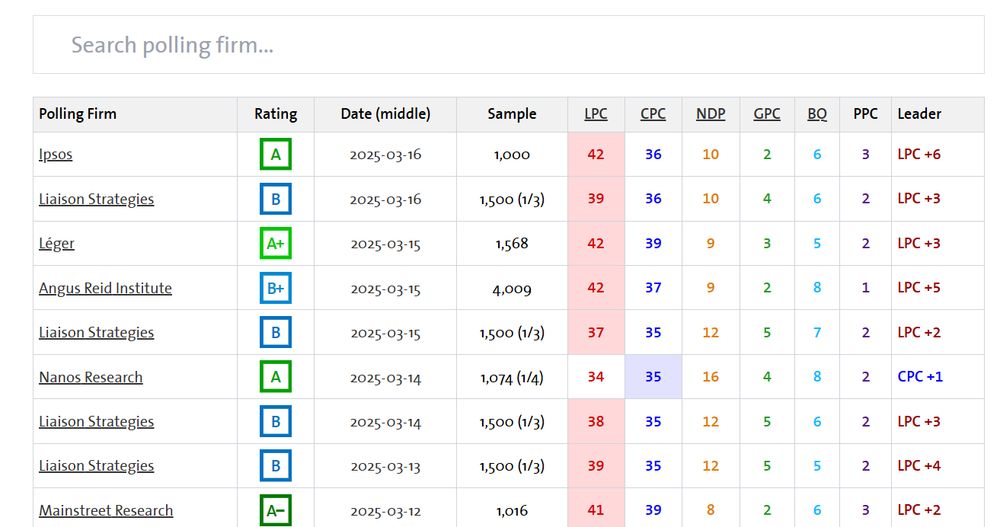Click the Polling Firm column header
Image resolution: width=1000 pixels, height=527 pixels.
78,114
